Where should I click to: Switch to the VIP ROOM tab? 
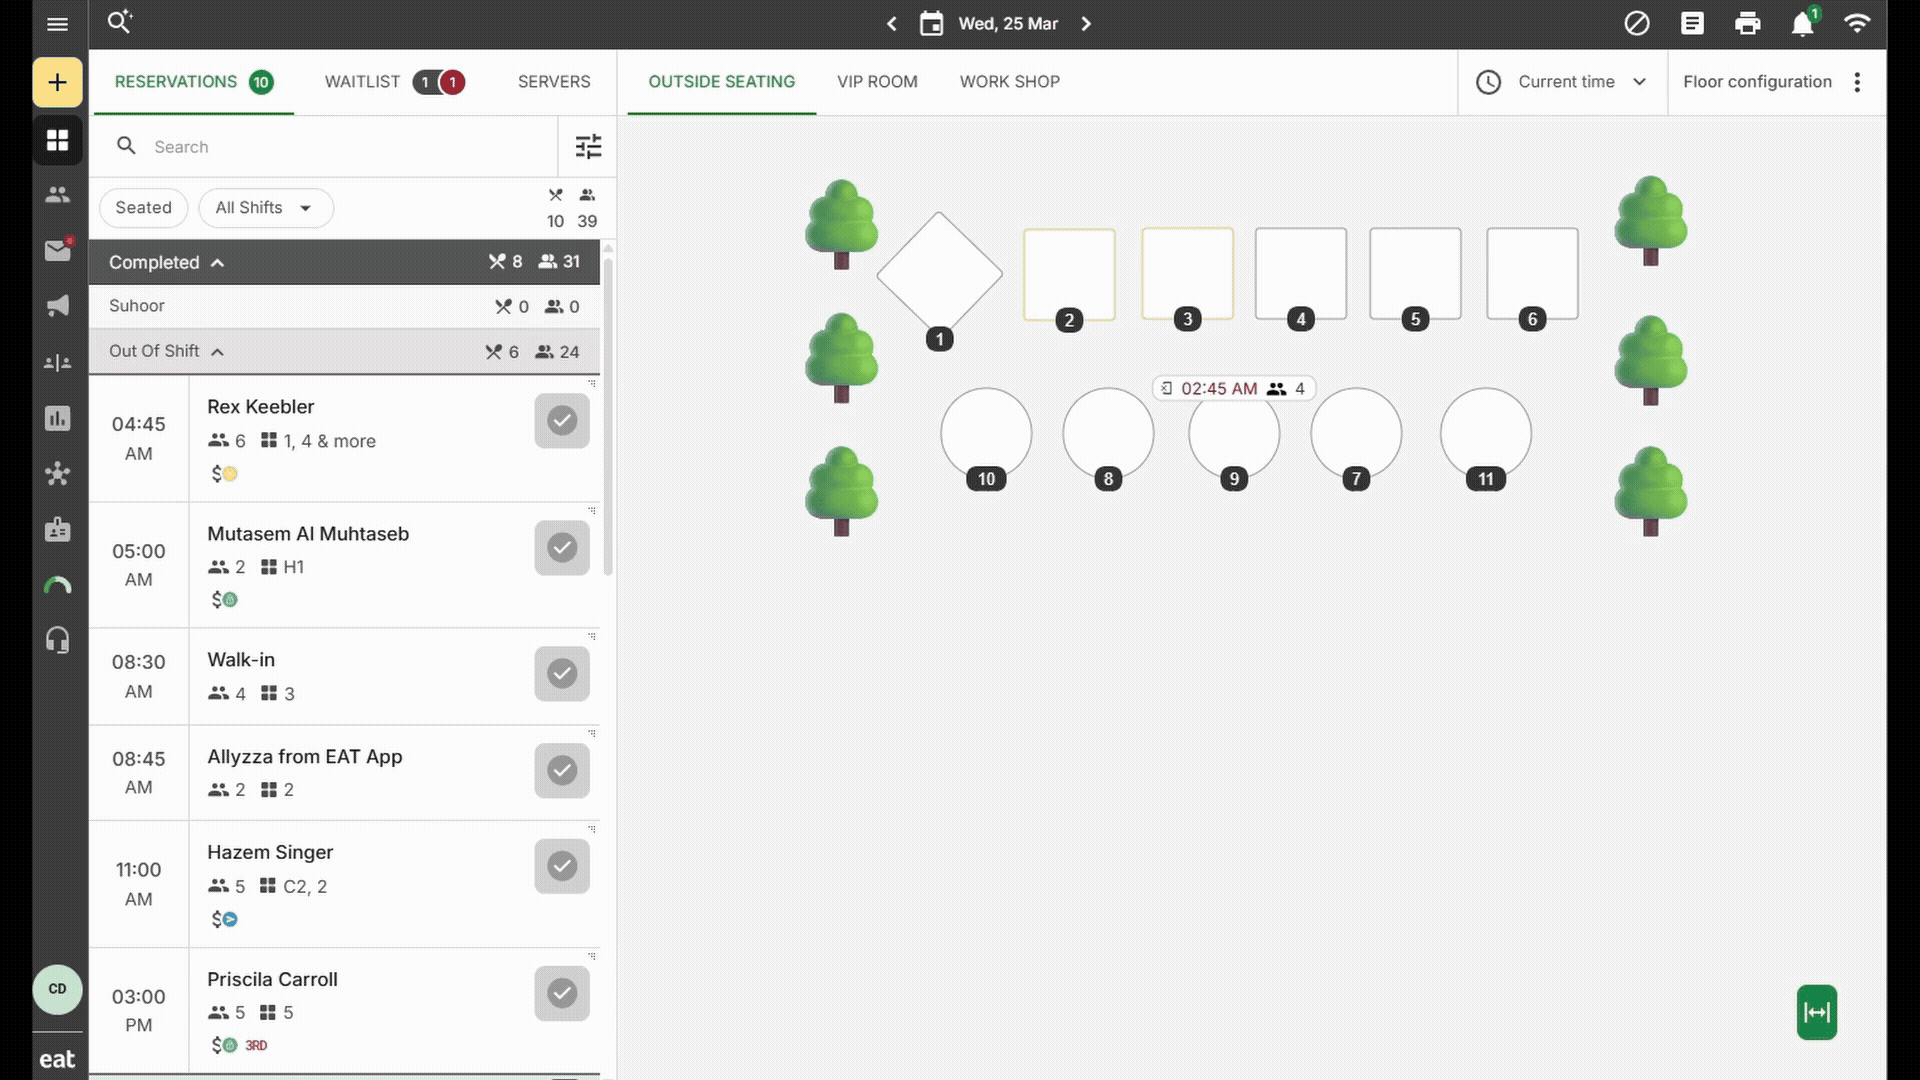tap(877, 82)
